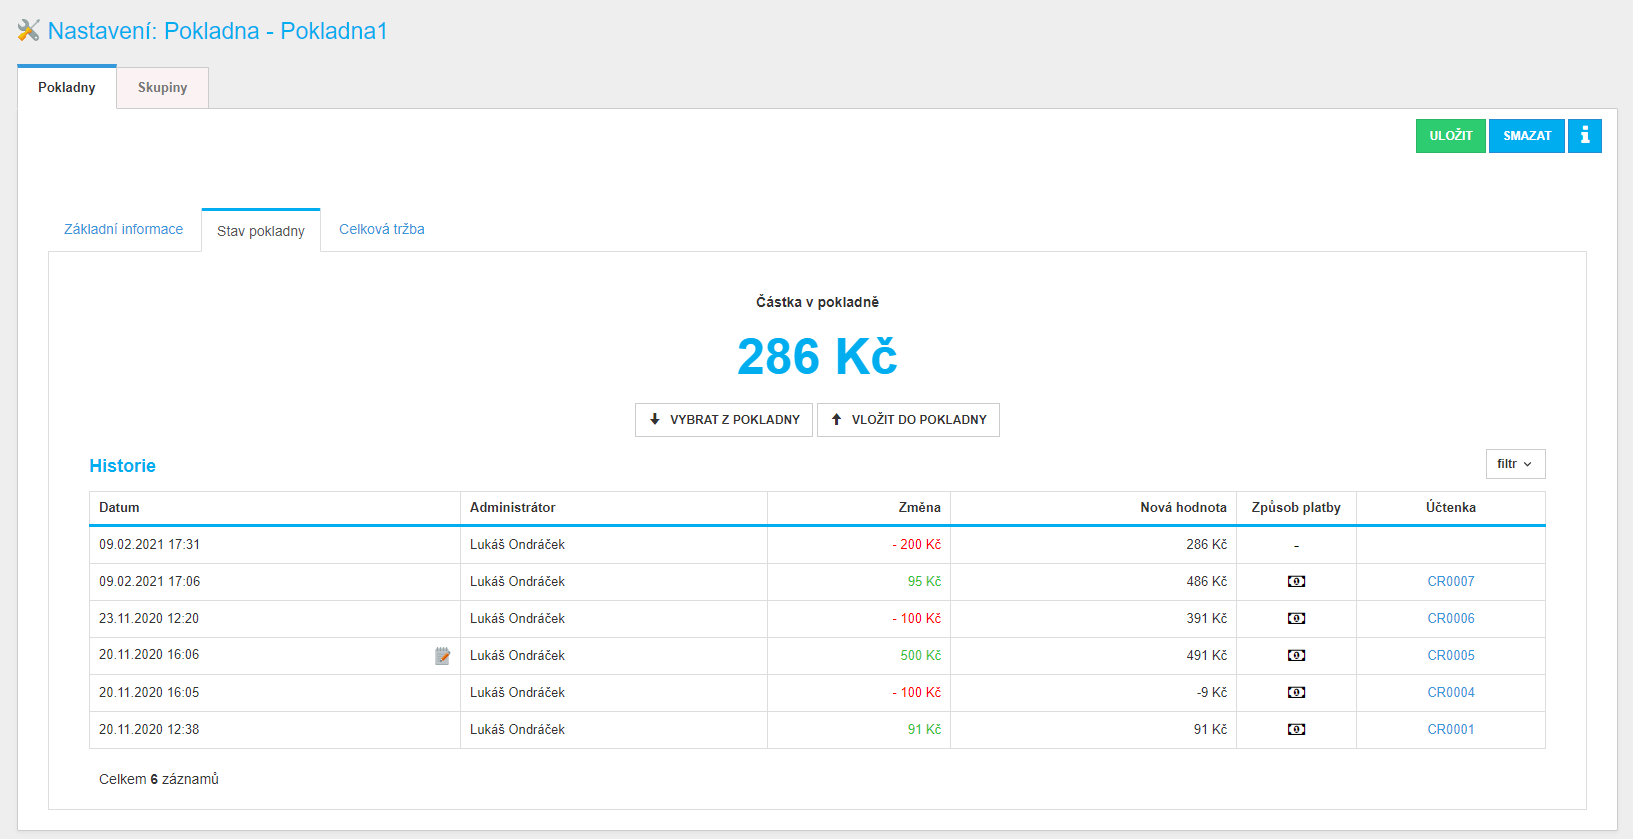
Task: Click the 500 Kč change value
Action: 921,656
